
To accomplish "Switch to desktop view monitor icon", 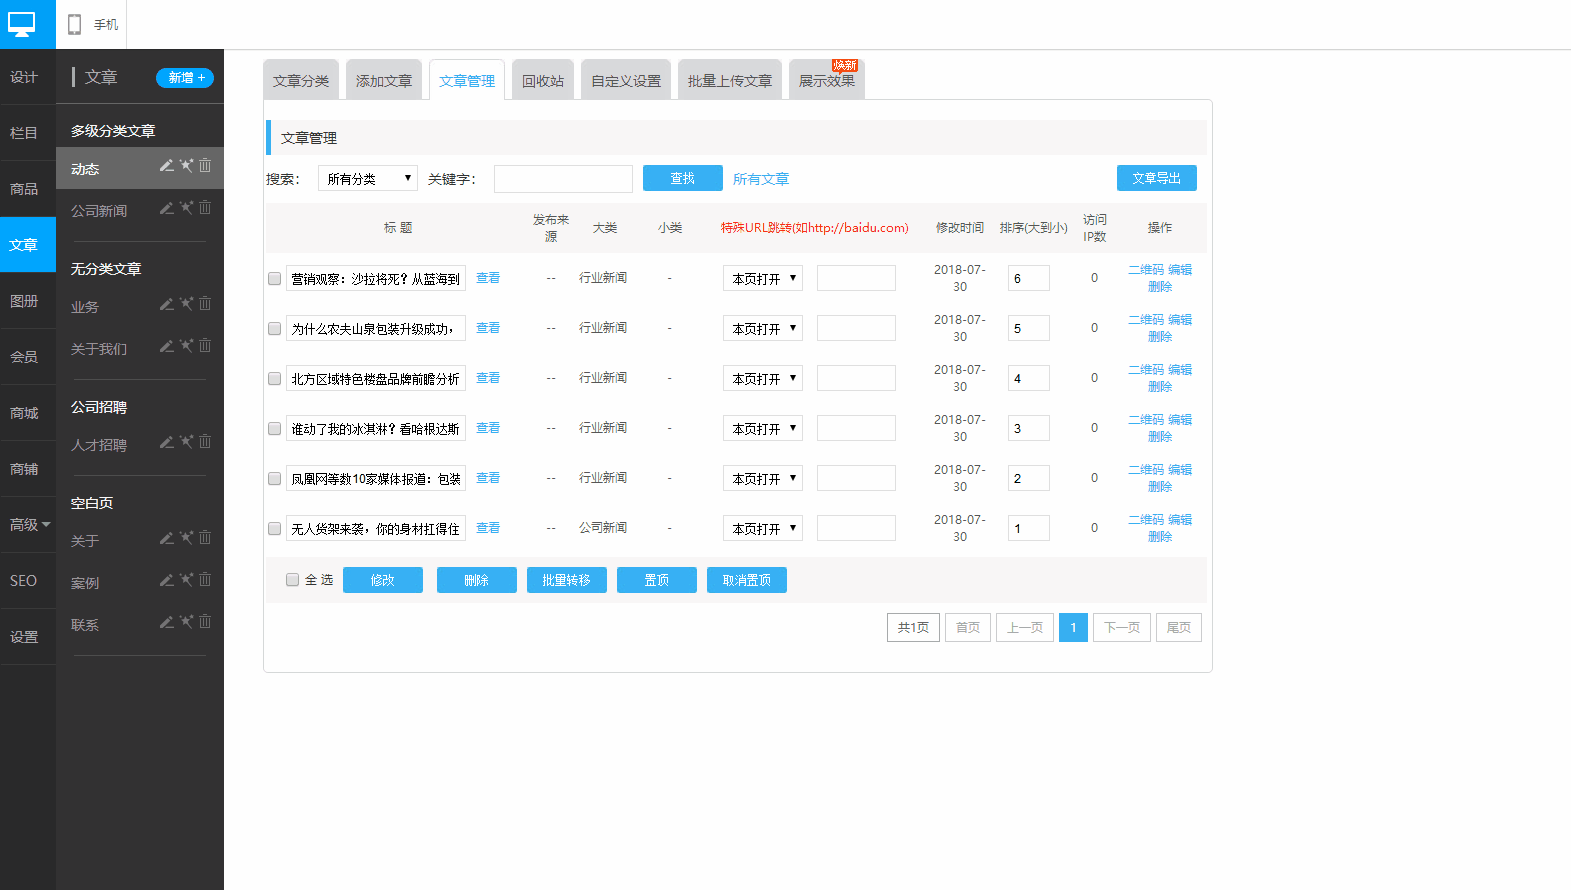I will 22,23.
